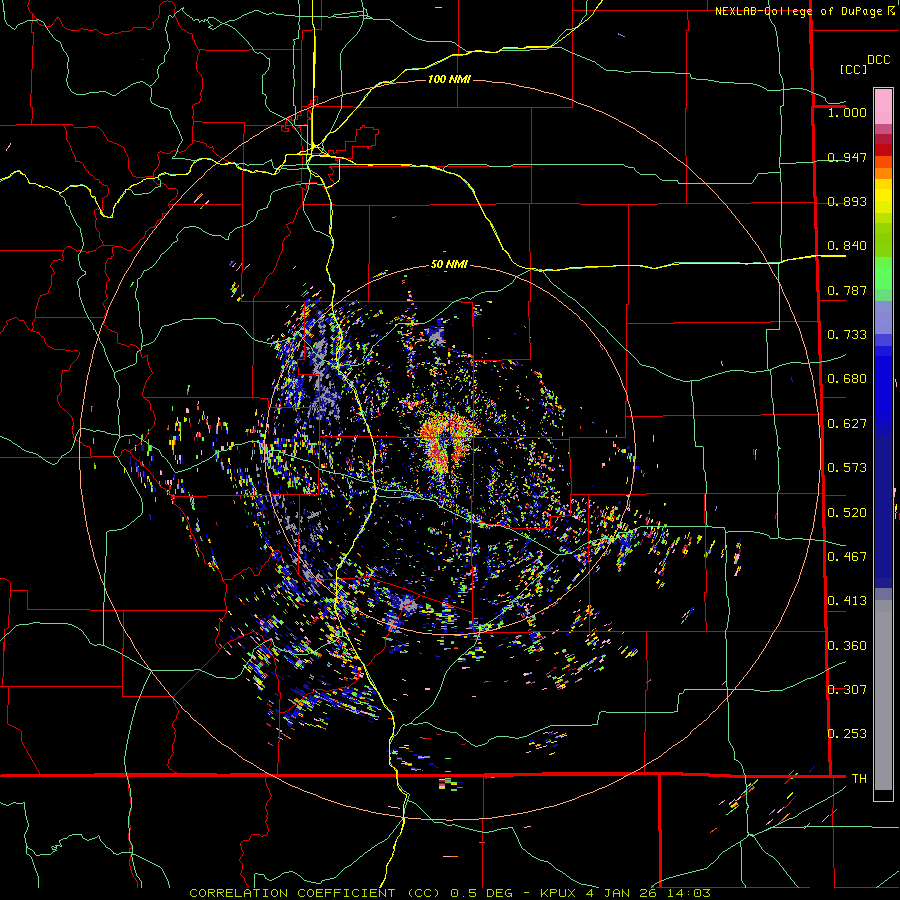This screenshot has height=900, width=900.
Task: Click the 0.627 scale value
Action: tap(847, 424)
